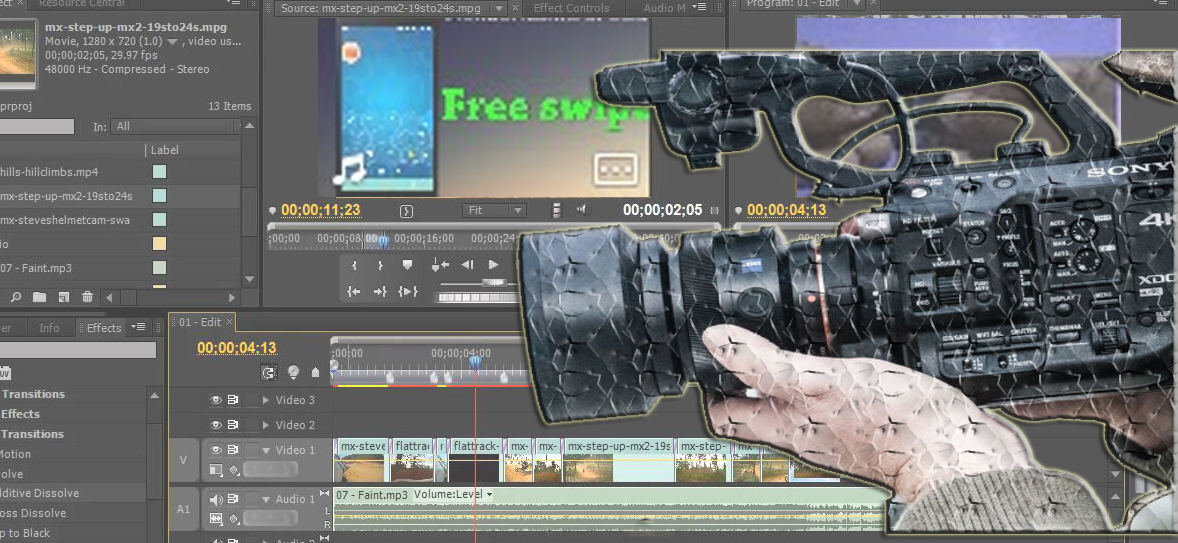This screenshot has height=543, width=1178.
Task: Switch to the Info tab
Action: pos(50,328)
